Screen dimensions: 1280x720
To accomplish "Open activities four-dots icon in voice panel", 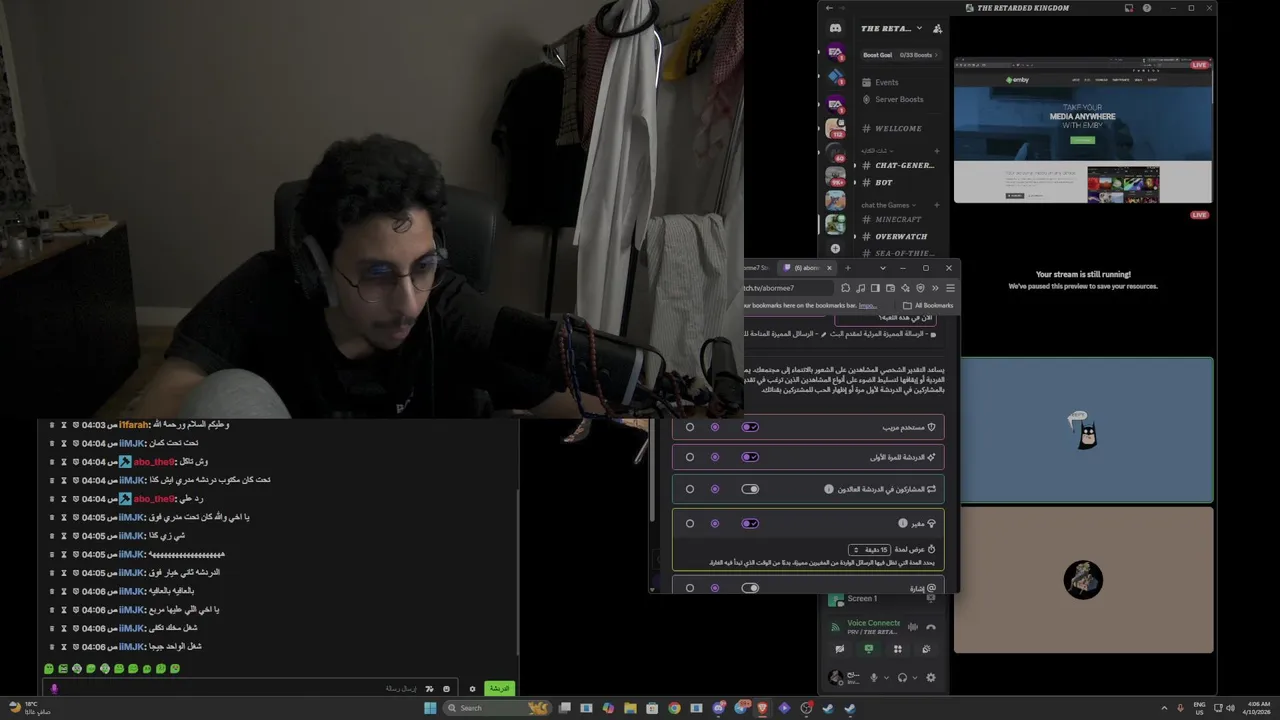I will (897, 649).
